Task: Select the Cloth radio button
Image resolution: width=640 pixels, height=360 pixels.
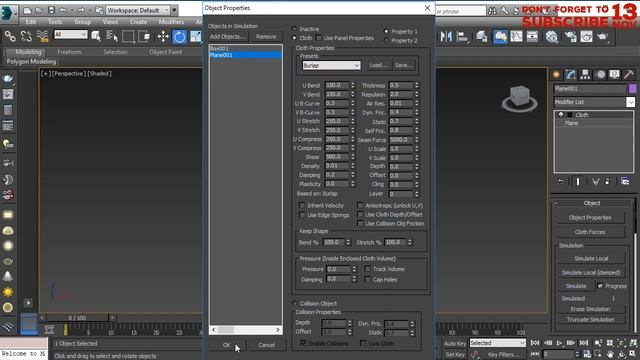Action: click(294, 38)
